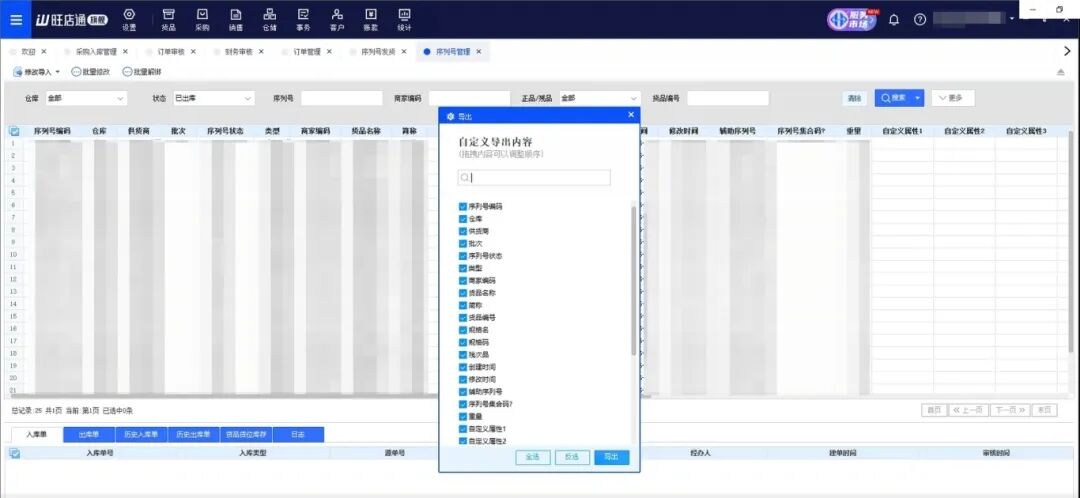Open the 采购 purchasing module
The height and width of the screenshot is (498, 1080).
pos(202,21)
